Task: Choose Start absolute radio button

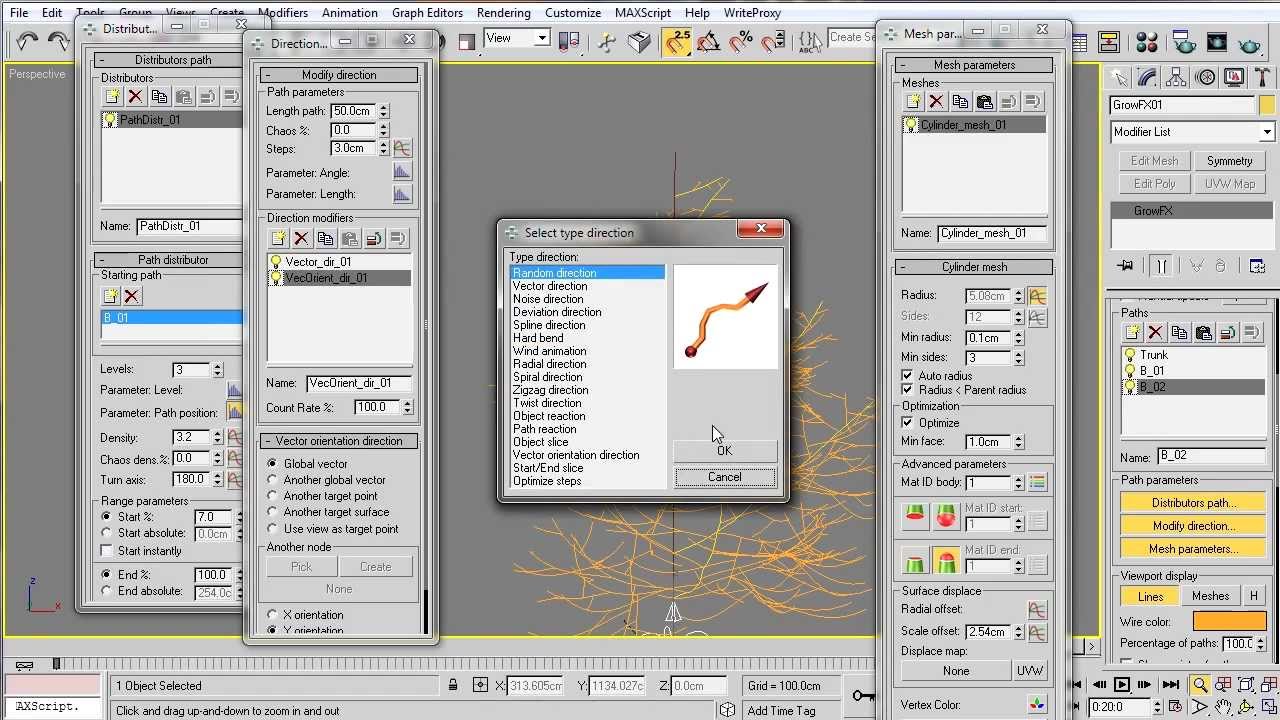Action: tap(107, 534)
